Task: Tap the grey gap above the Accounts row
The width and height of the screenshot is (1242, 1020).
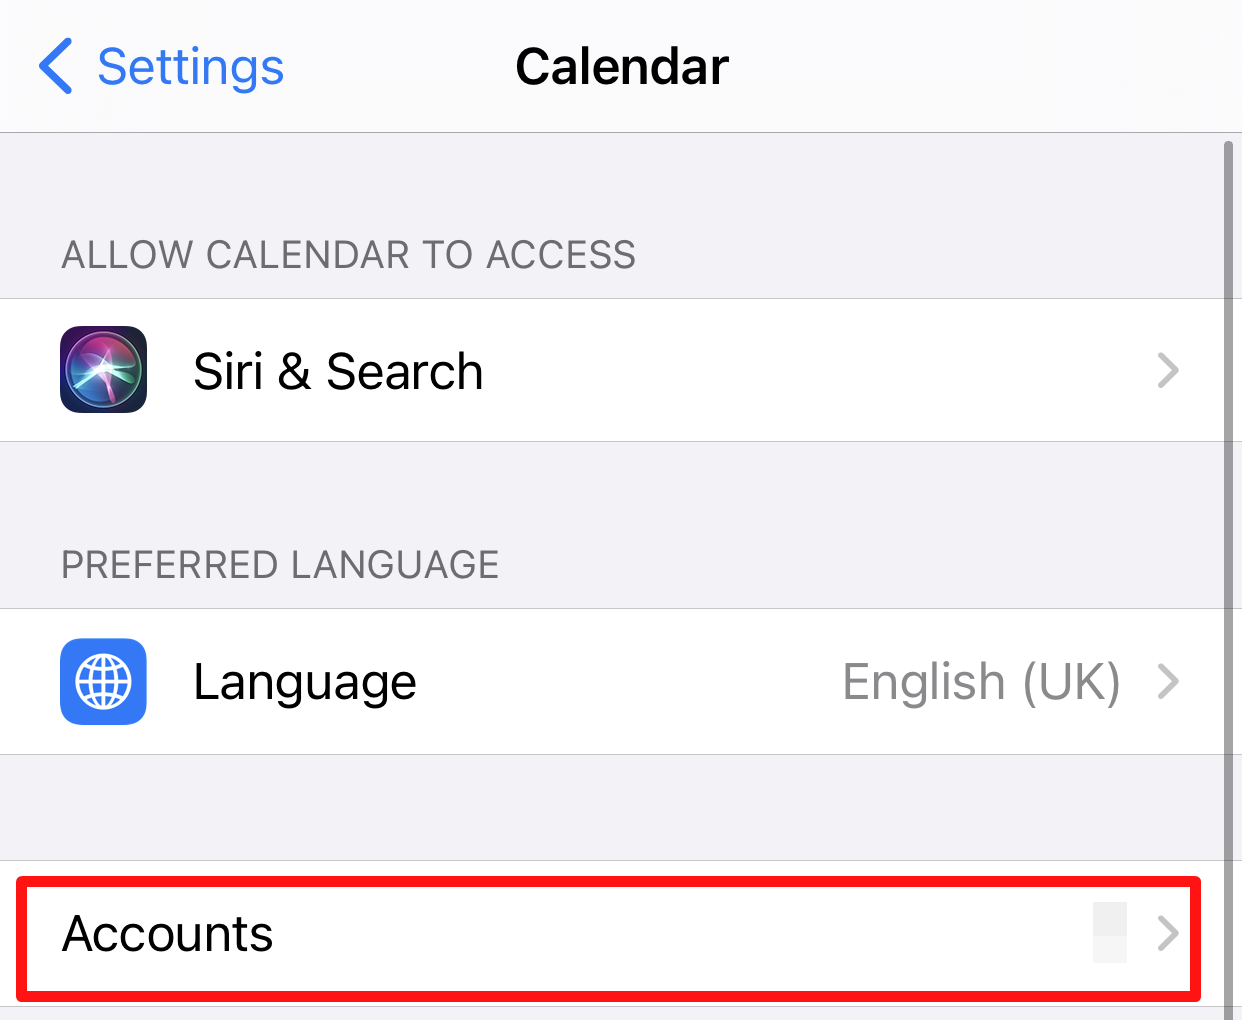Action: [600, 807]
